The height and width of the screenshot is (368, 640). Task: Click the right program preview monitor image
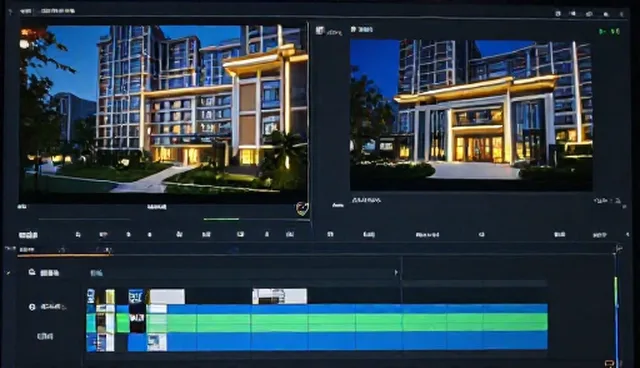(471, 115)
